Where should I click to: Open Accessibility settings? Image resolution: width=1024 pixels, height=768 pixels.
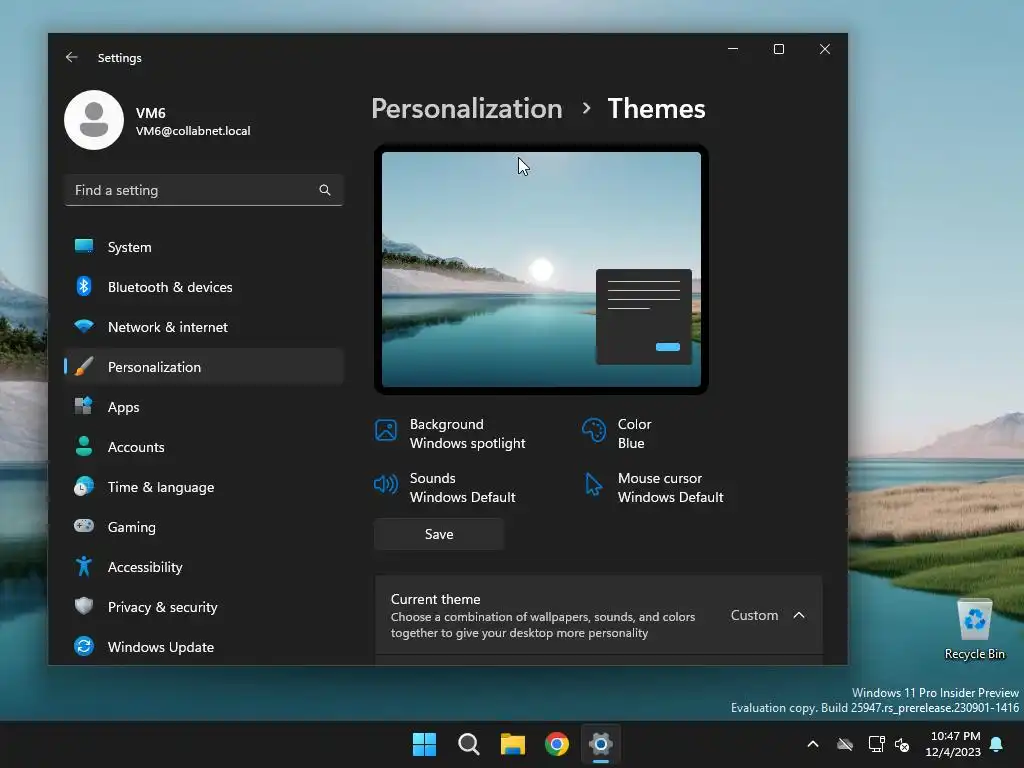204,566
